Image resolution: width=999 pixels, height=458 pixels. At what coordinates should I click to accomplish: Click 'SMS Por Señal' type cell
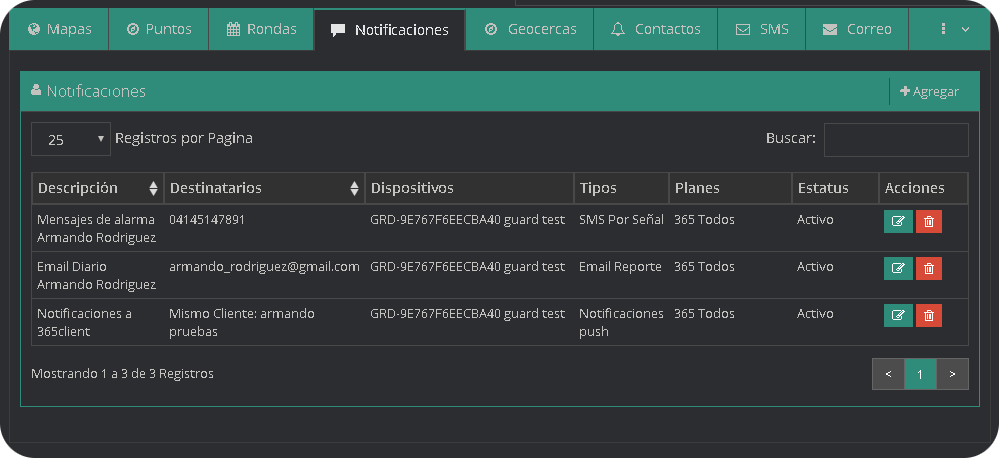coord(621,220)
